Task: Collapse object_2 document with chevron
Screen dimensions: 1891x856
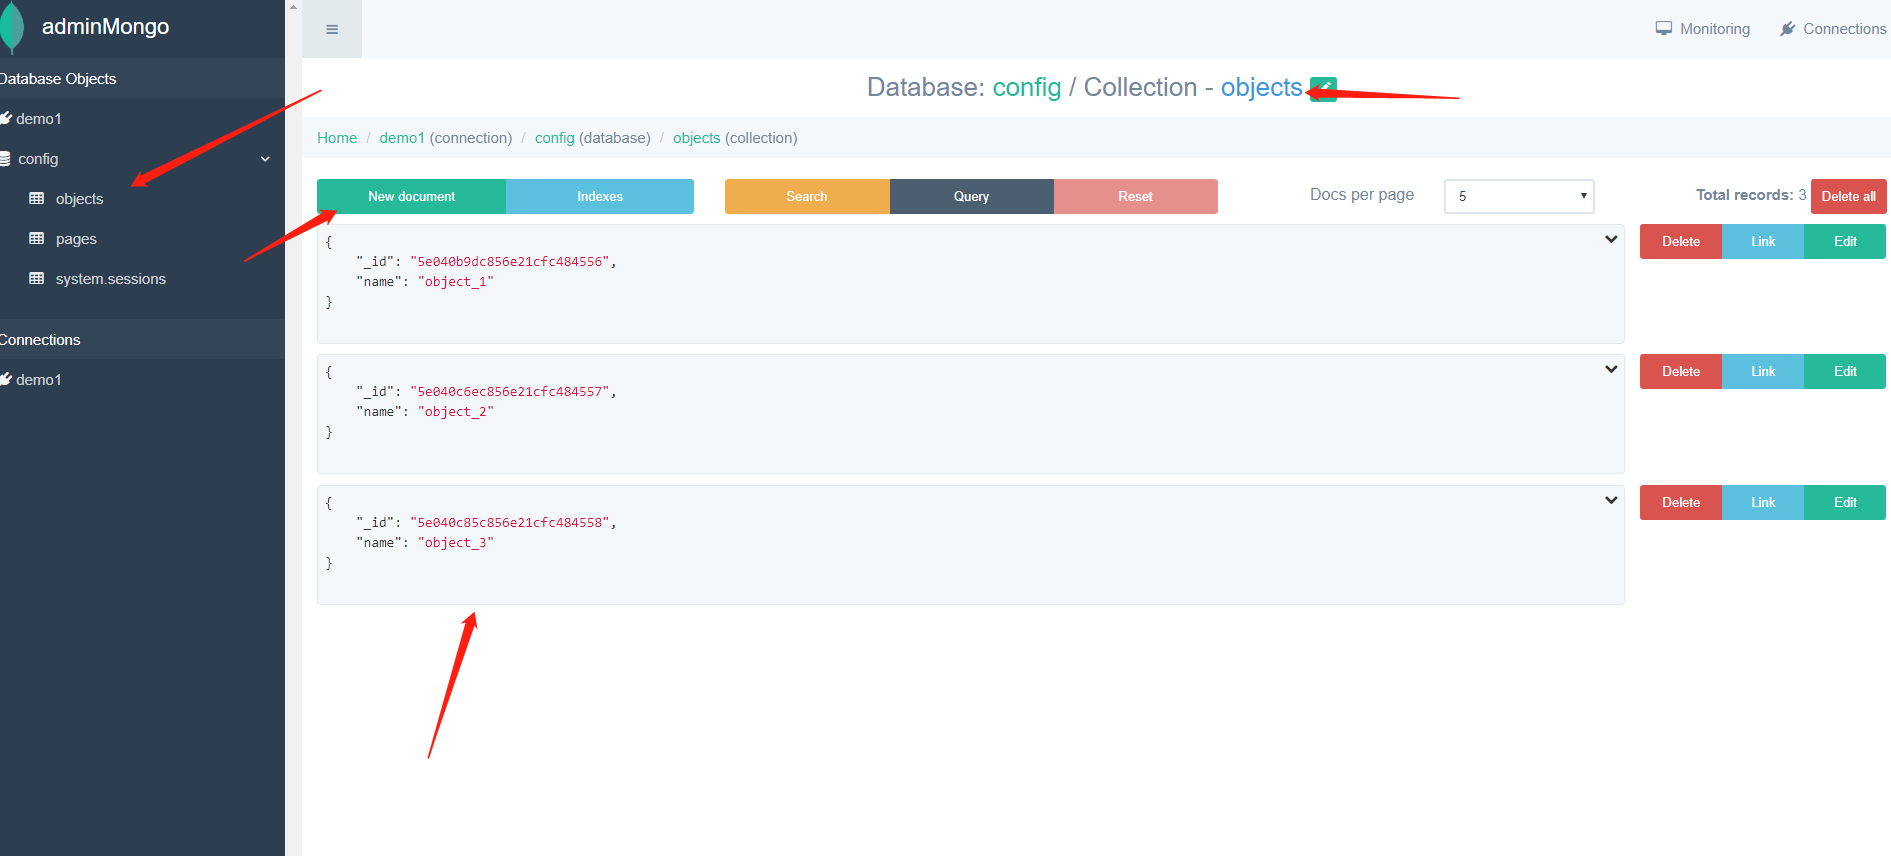Action: pyautogui.click(x=1611, y=370)
